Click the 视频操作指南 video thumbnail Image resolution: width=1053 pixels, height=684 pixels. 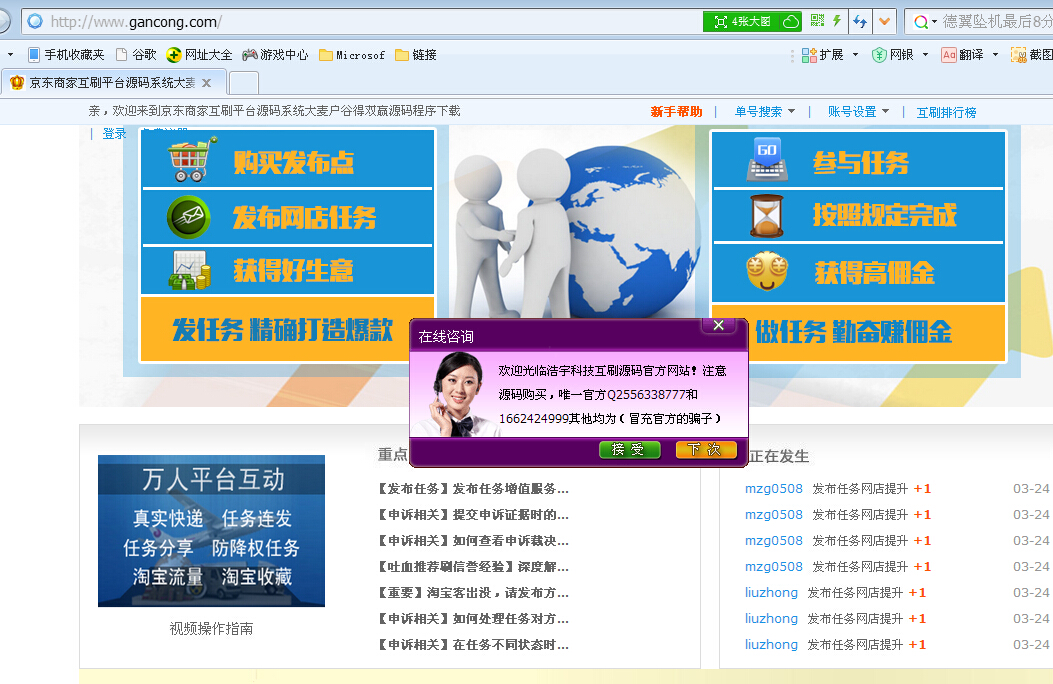pyautogui.click(x=211, y=531)
